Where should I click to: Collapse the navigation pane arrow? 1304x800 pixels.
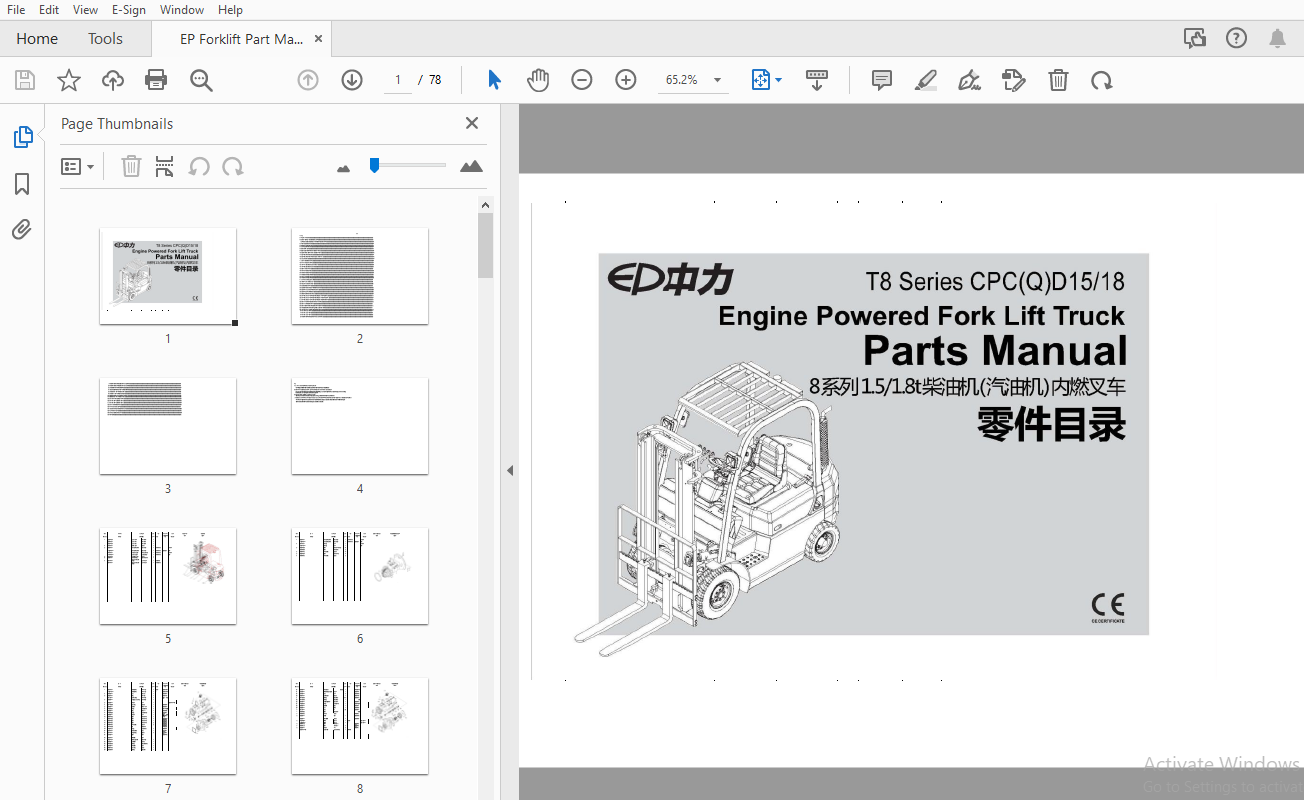click(509, 470)
